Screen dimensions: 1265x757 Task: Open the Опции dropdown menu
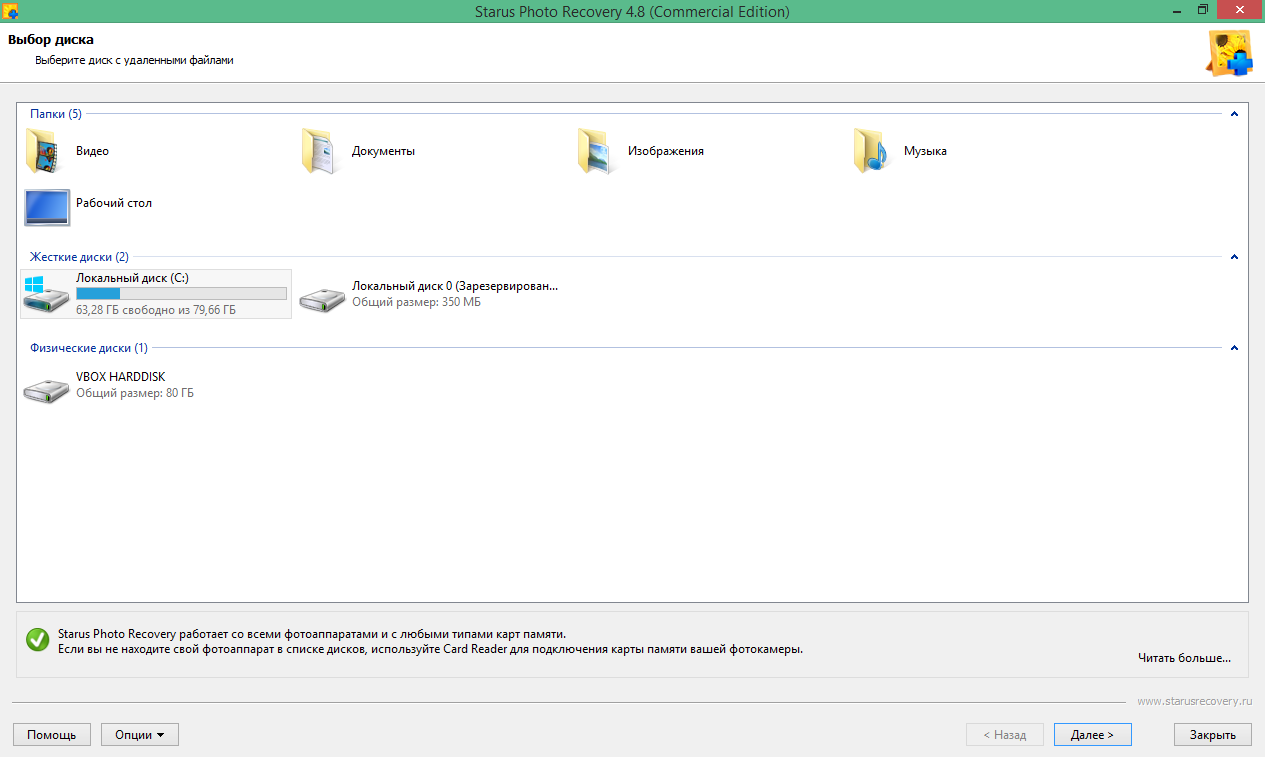tap(139, 734)
